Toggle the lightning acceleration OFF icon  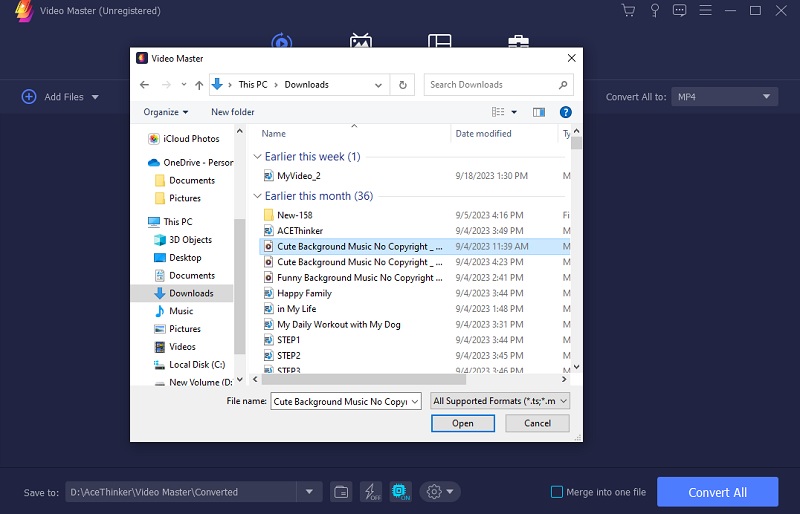[x=371, y=492]
